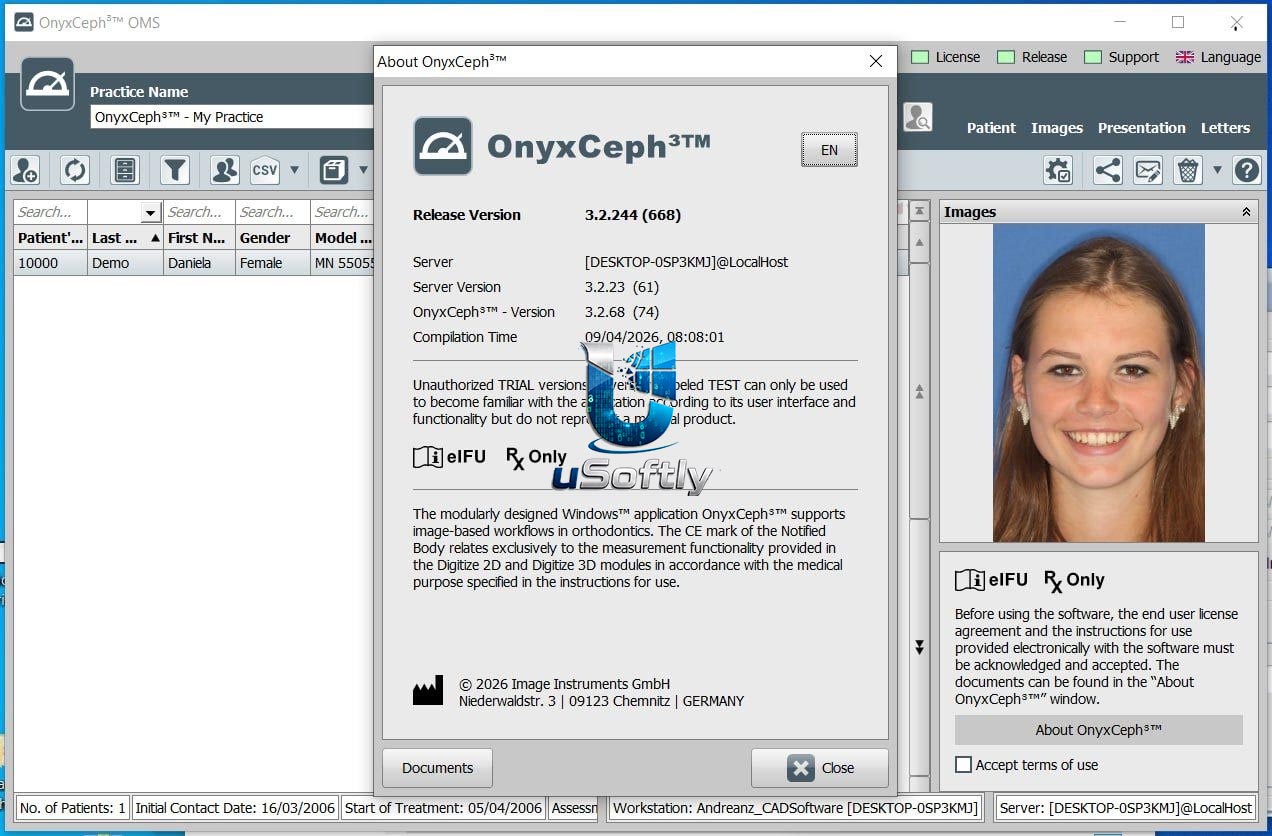Open the file cabinet archive icon
This screenshot has height=836, width=1272.
(x=125, y=170)
